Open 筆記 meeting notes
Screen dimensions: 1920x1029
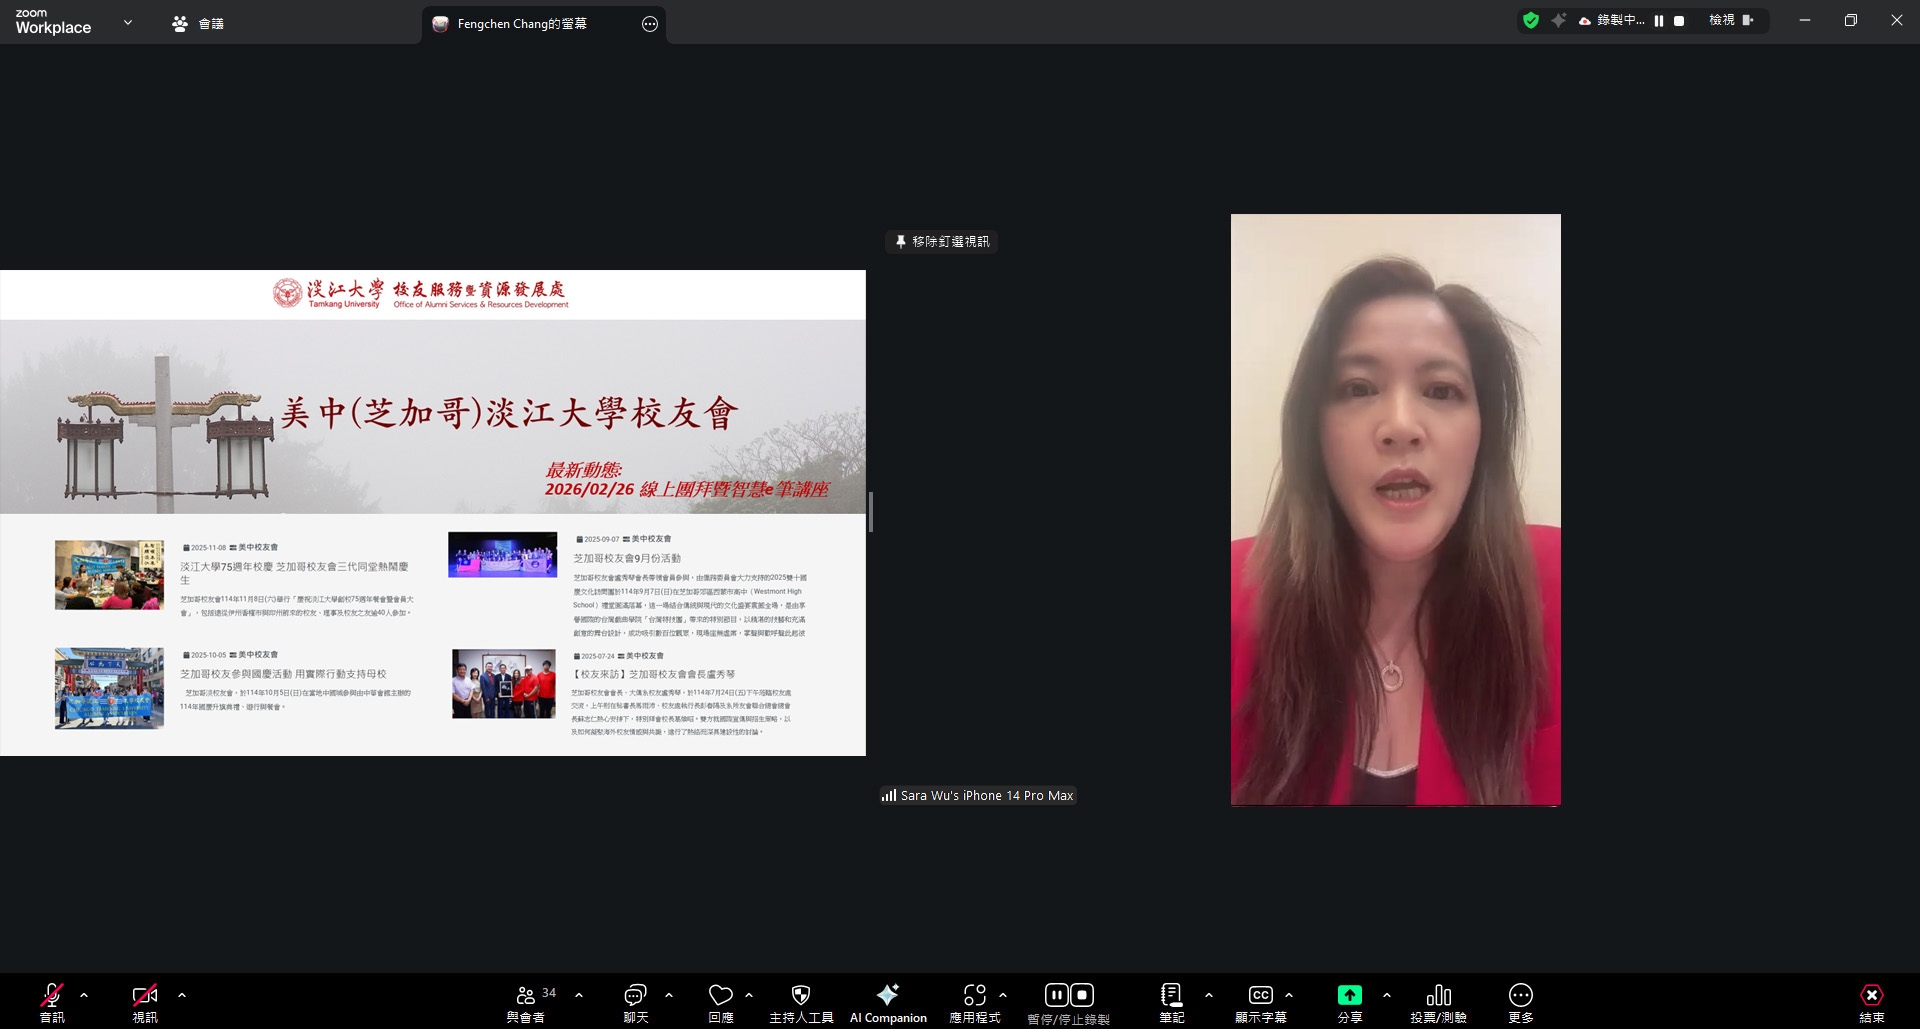pos(1170,1000)
